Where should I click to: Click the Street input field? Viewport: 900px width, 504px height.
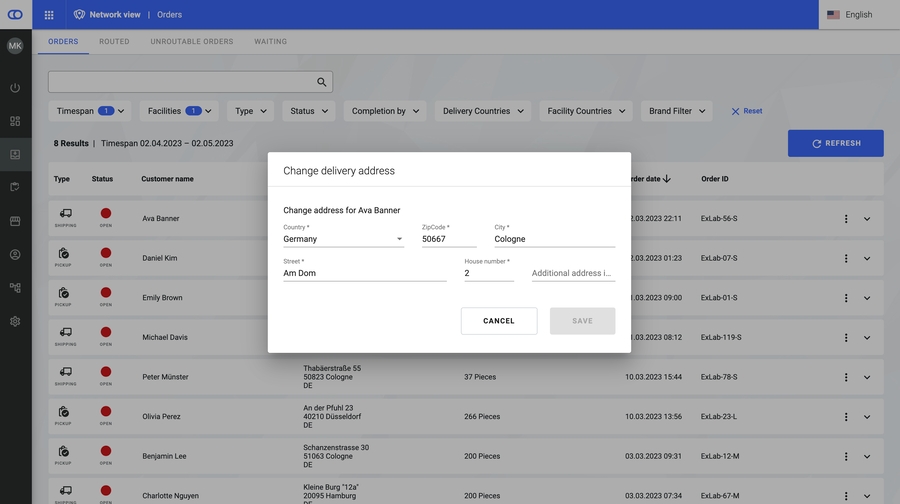pos(365,273)
